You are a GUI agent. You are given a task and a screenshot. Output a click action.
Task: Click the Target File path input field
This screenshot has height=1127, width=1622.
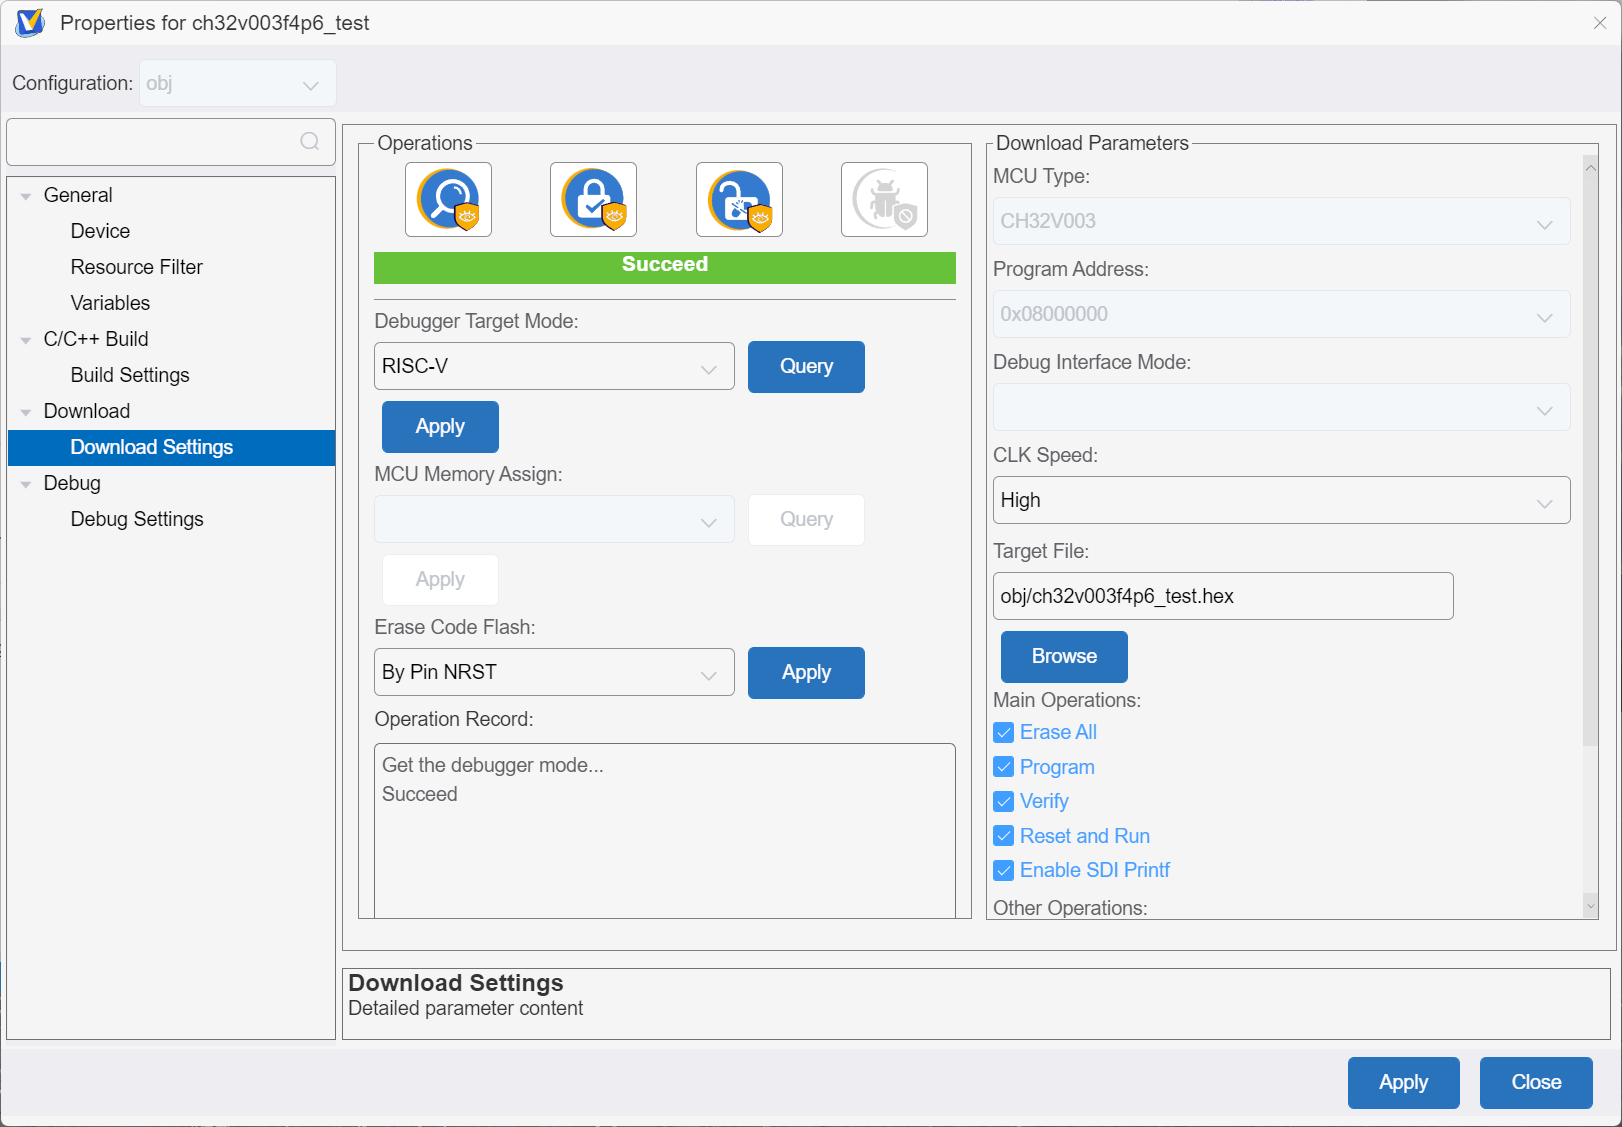[1223, 596]
